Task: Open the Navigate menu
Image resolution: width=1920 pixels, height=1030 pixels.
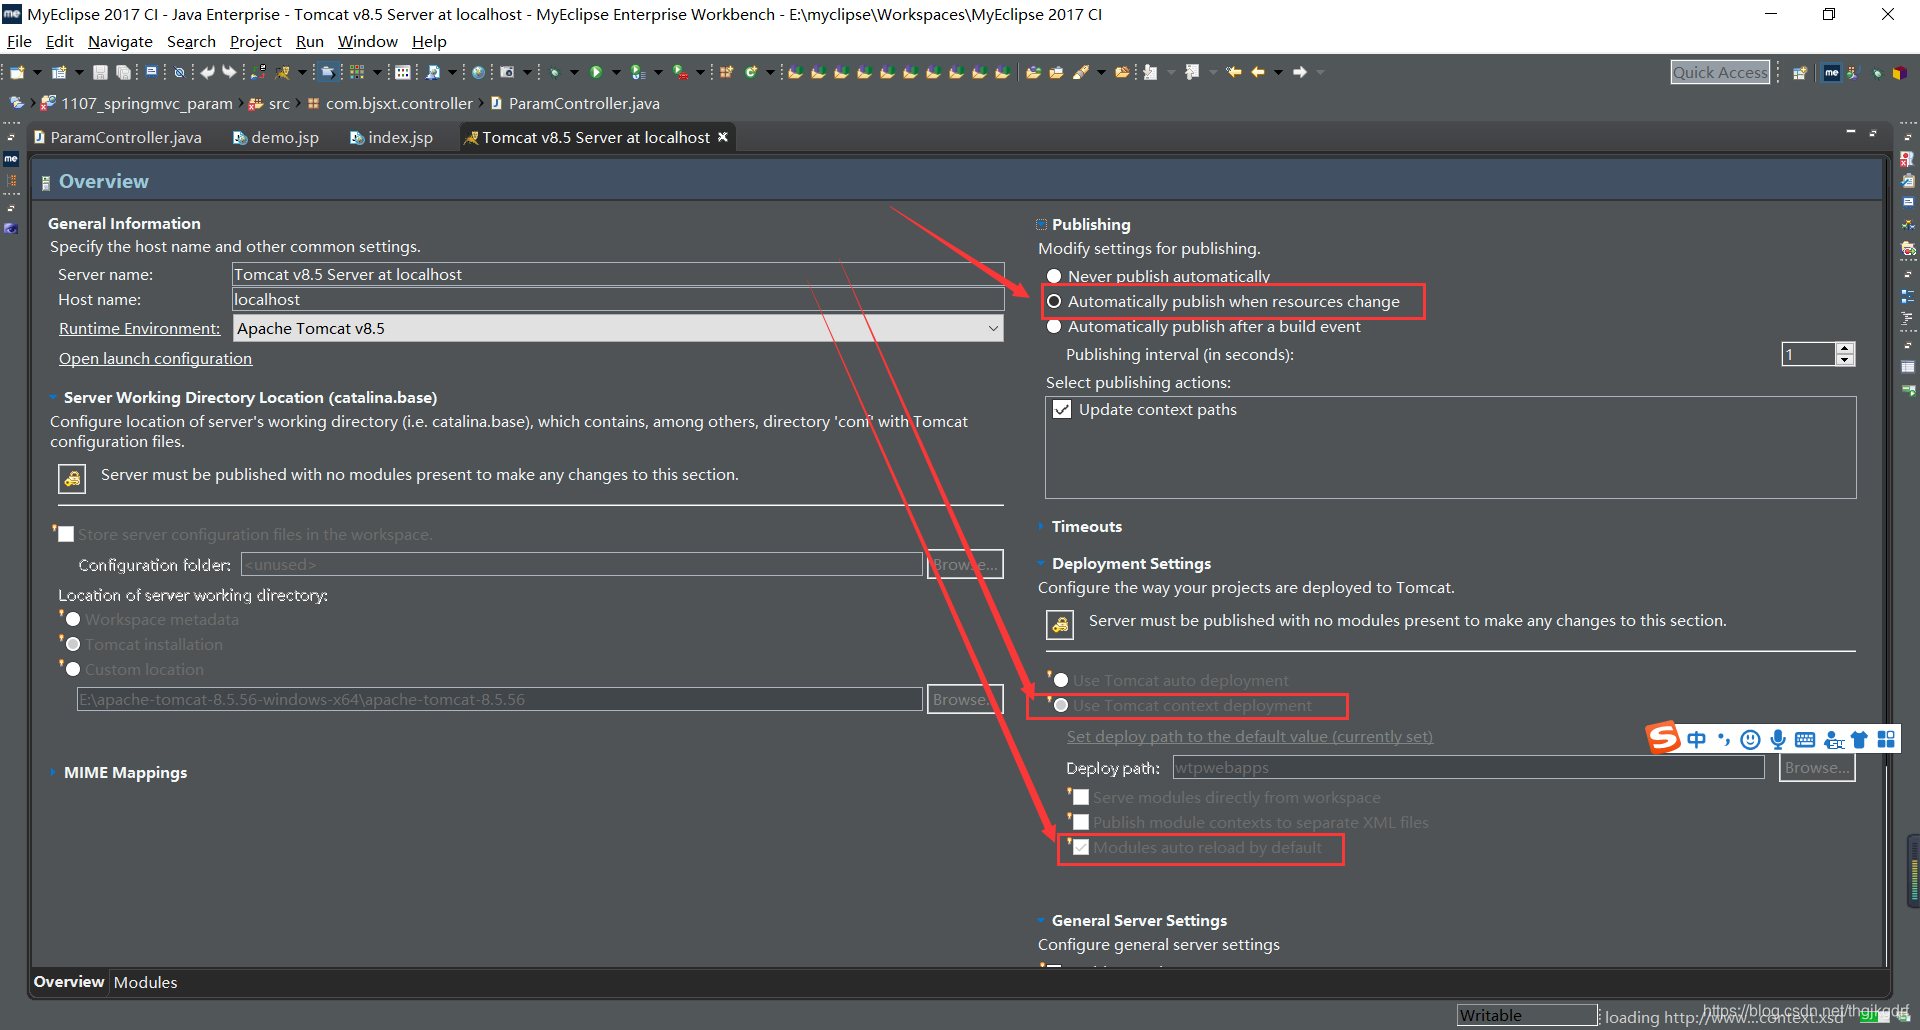Action: pos(120,41)
